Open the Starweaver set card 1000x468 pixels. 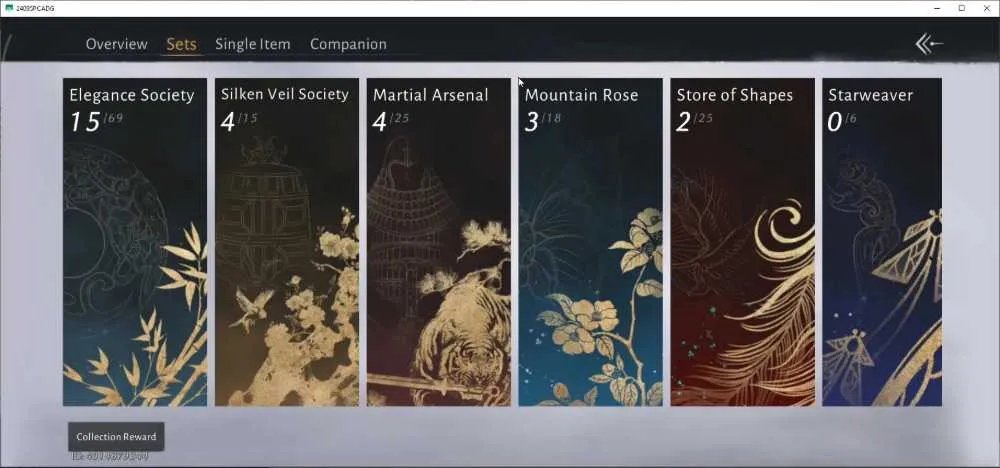tap(881, 242)
